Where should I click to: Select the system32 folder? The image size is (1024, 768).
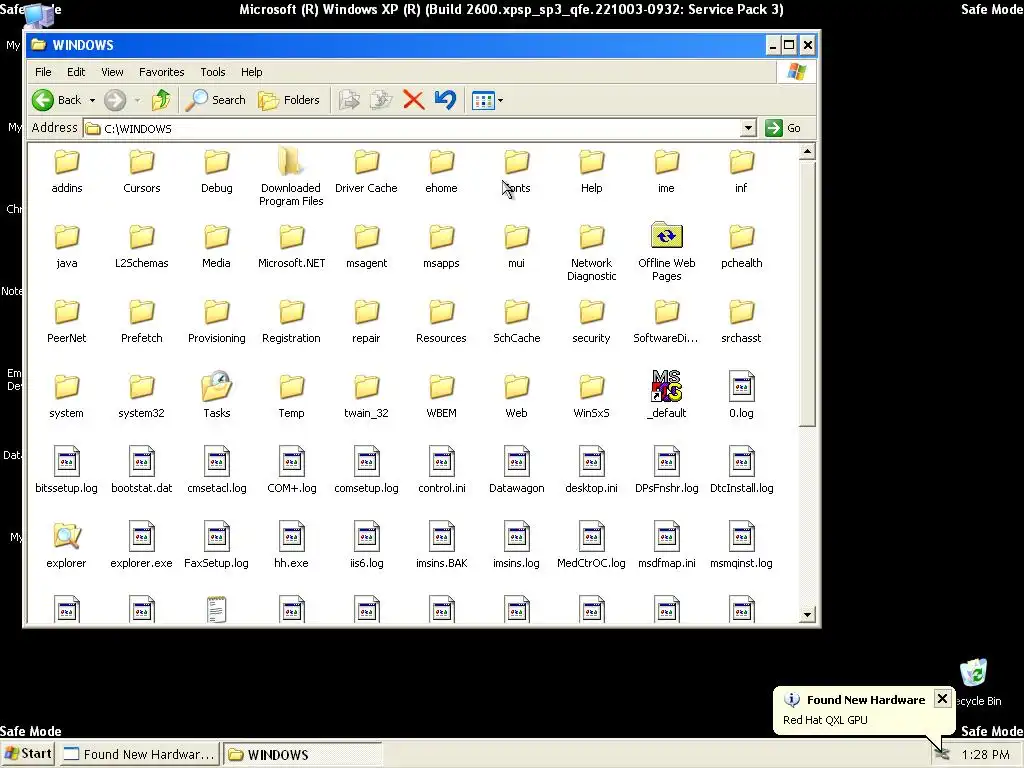tap(141, 396)
